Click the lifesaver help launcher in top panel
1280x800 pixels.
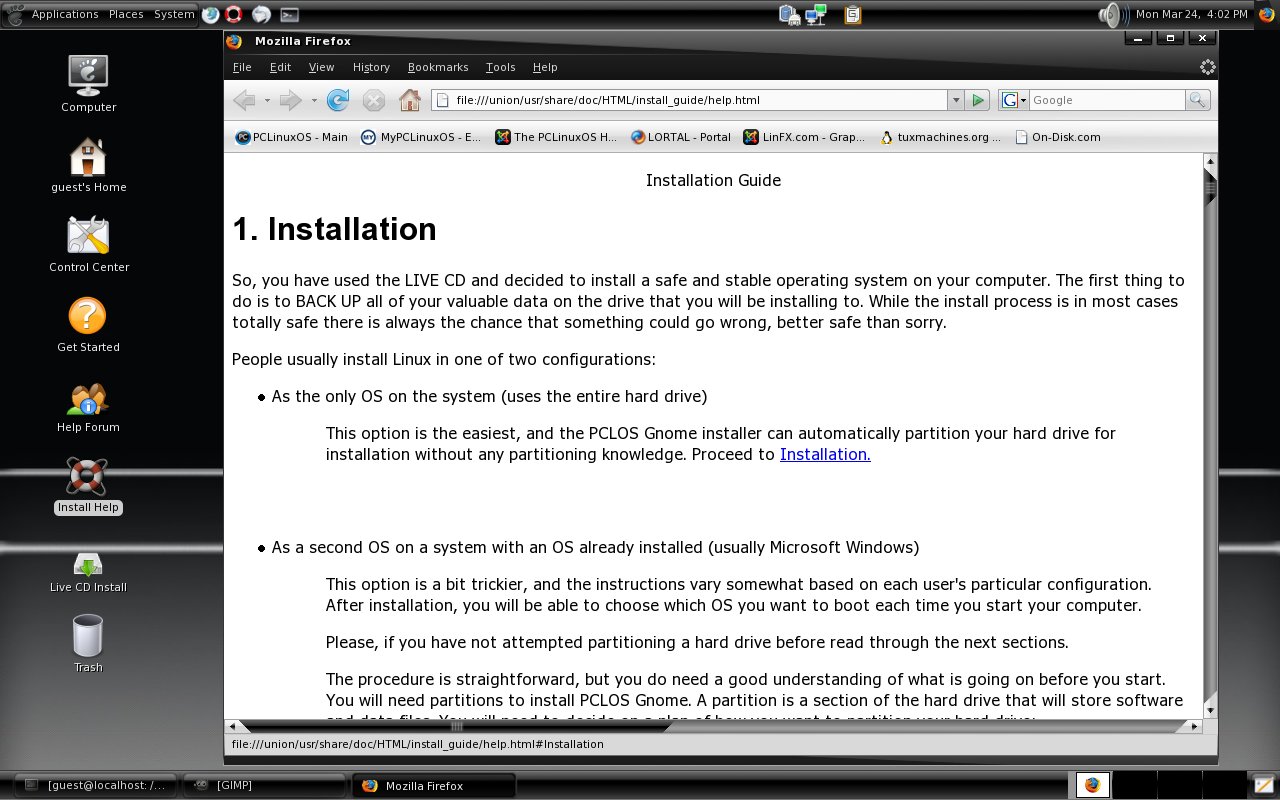point(234,15)
